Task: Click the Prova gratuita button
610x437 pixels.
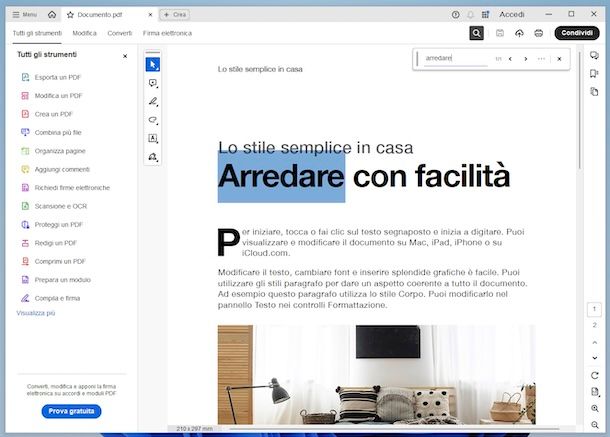Action: click(x=71, y=411)
